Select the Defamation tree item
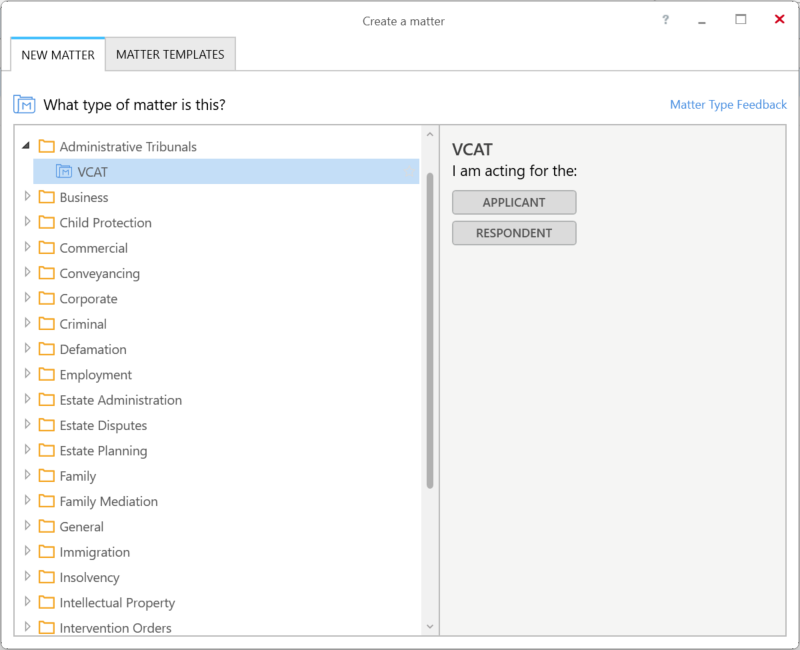Image resolution: width=800 pixels, height=650 pixels. 93,349
